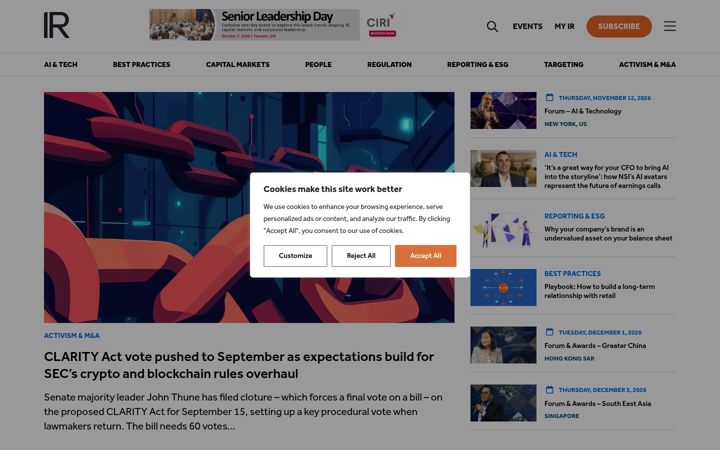Image resolution: width=720 pixels, height=450 pixels.
Task: Open Playbook retail relationship article thumbnail
Action: pyautogui.click(x=503, y=287)
